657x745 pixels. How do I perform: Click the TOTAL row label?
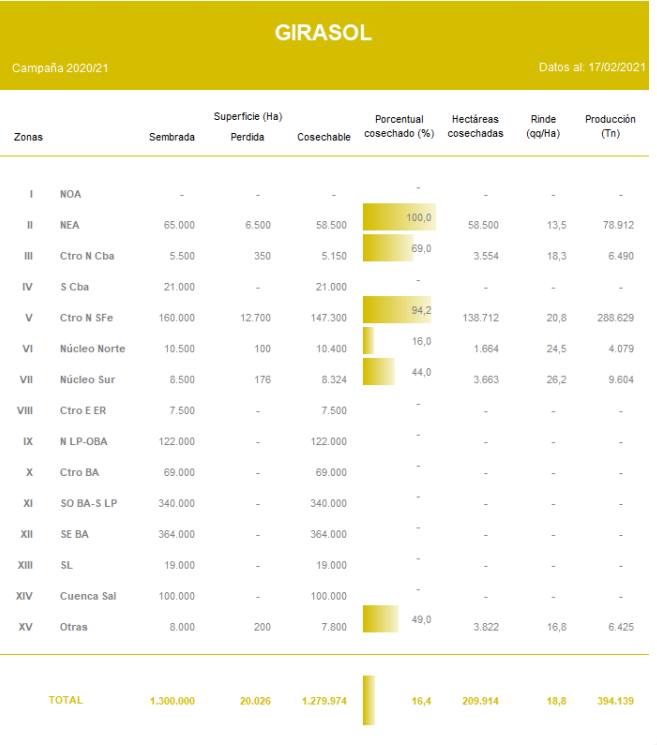pyautogui.click(x=66, y=700)
